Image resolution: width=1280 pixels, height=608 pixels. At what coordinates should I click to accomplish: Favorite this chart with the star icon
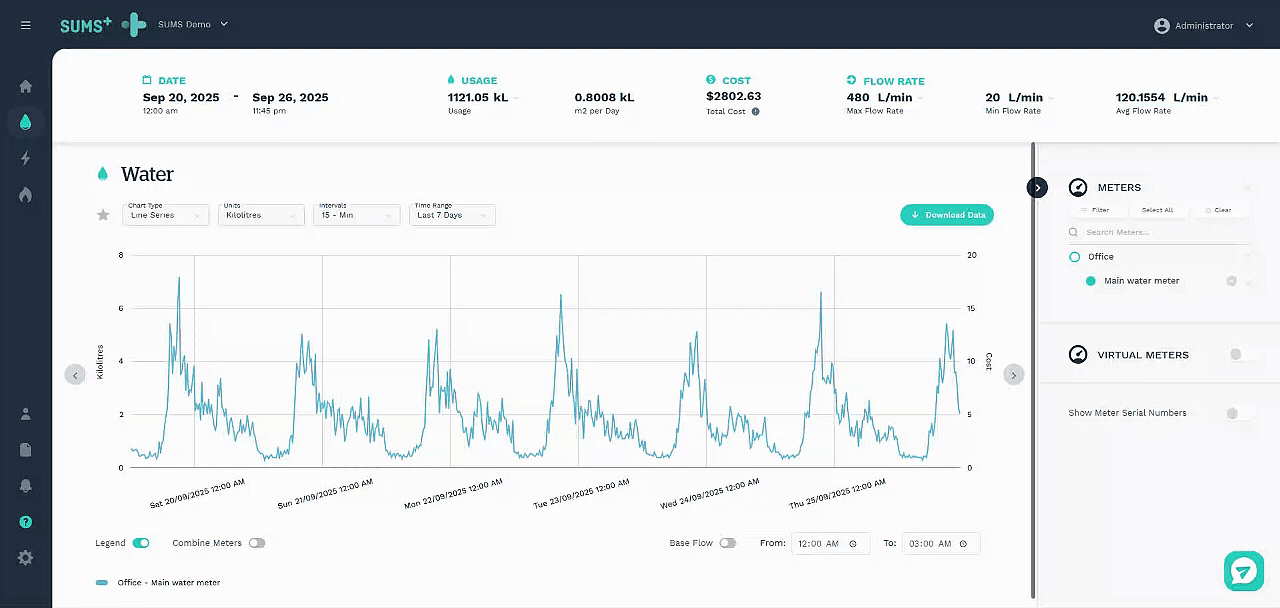pyautogui.click(x=102, y=215)
